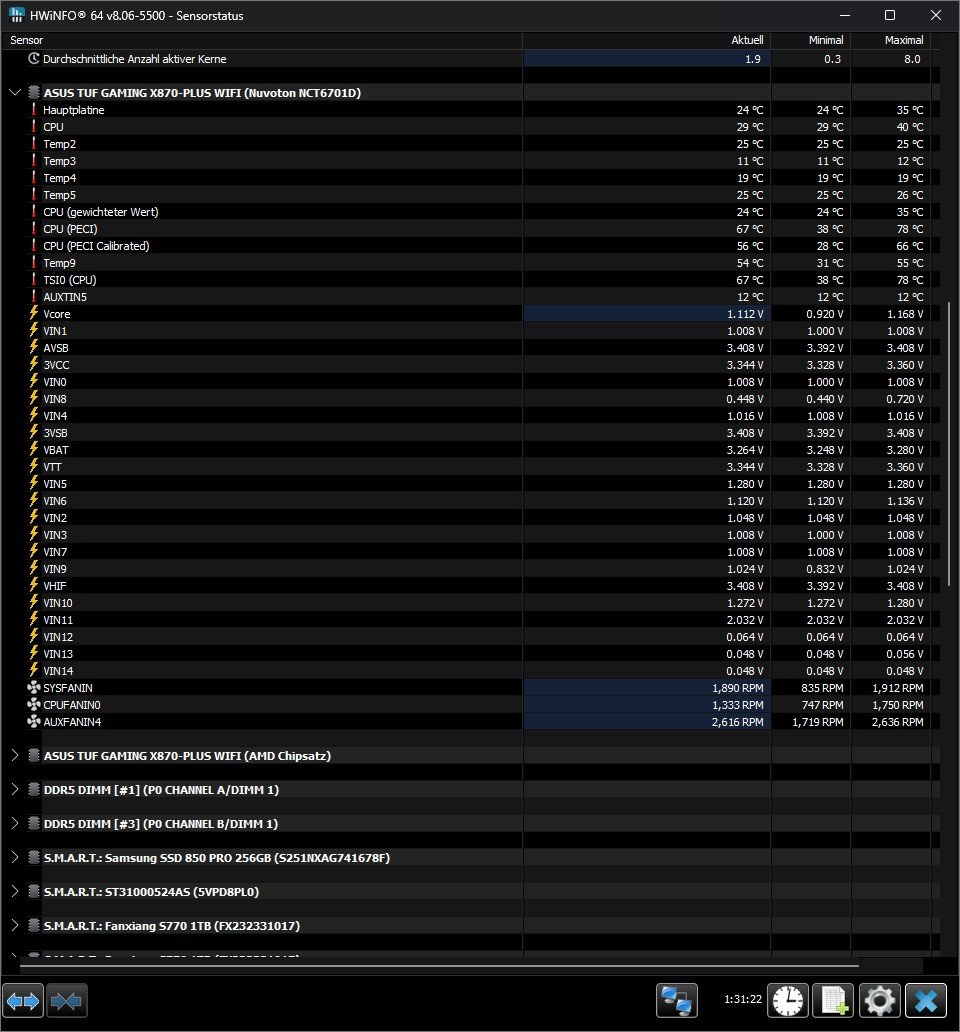Close sensors with the blue X button
This screenshot has height=1032, width=960.
(926, 1001)
